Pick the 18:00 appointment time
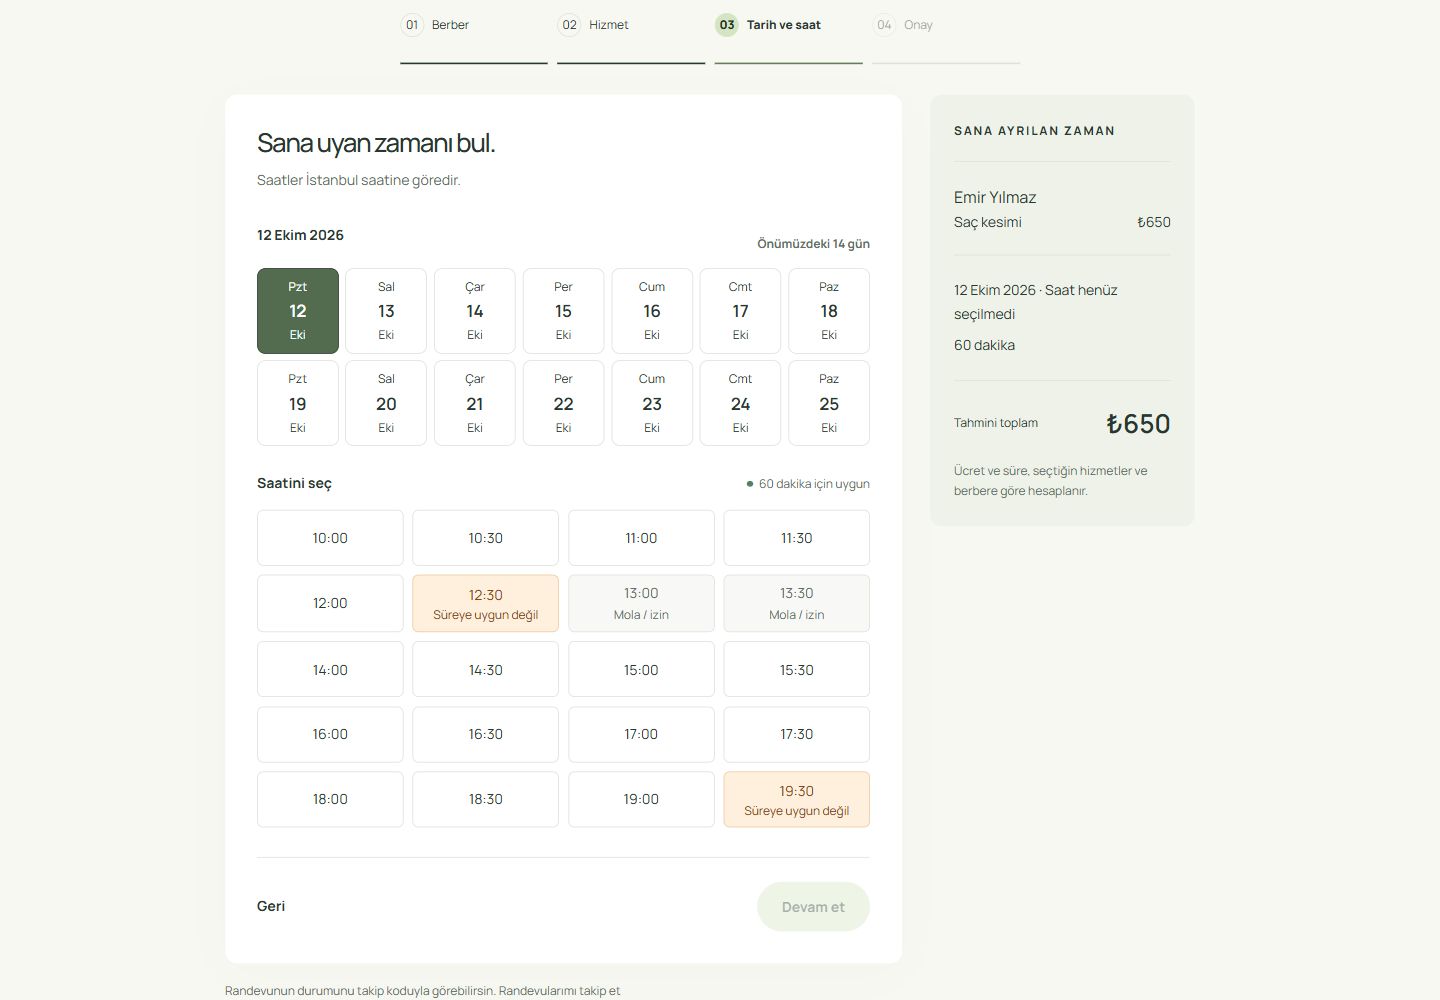This screenshot has width=1440, height=1000. pyautogui.click(x=330, y=799)
